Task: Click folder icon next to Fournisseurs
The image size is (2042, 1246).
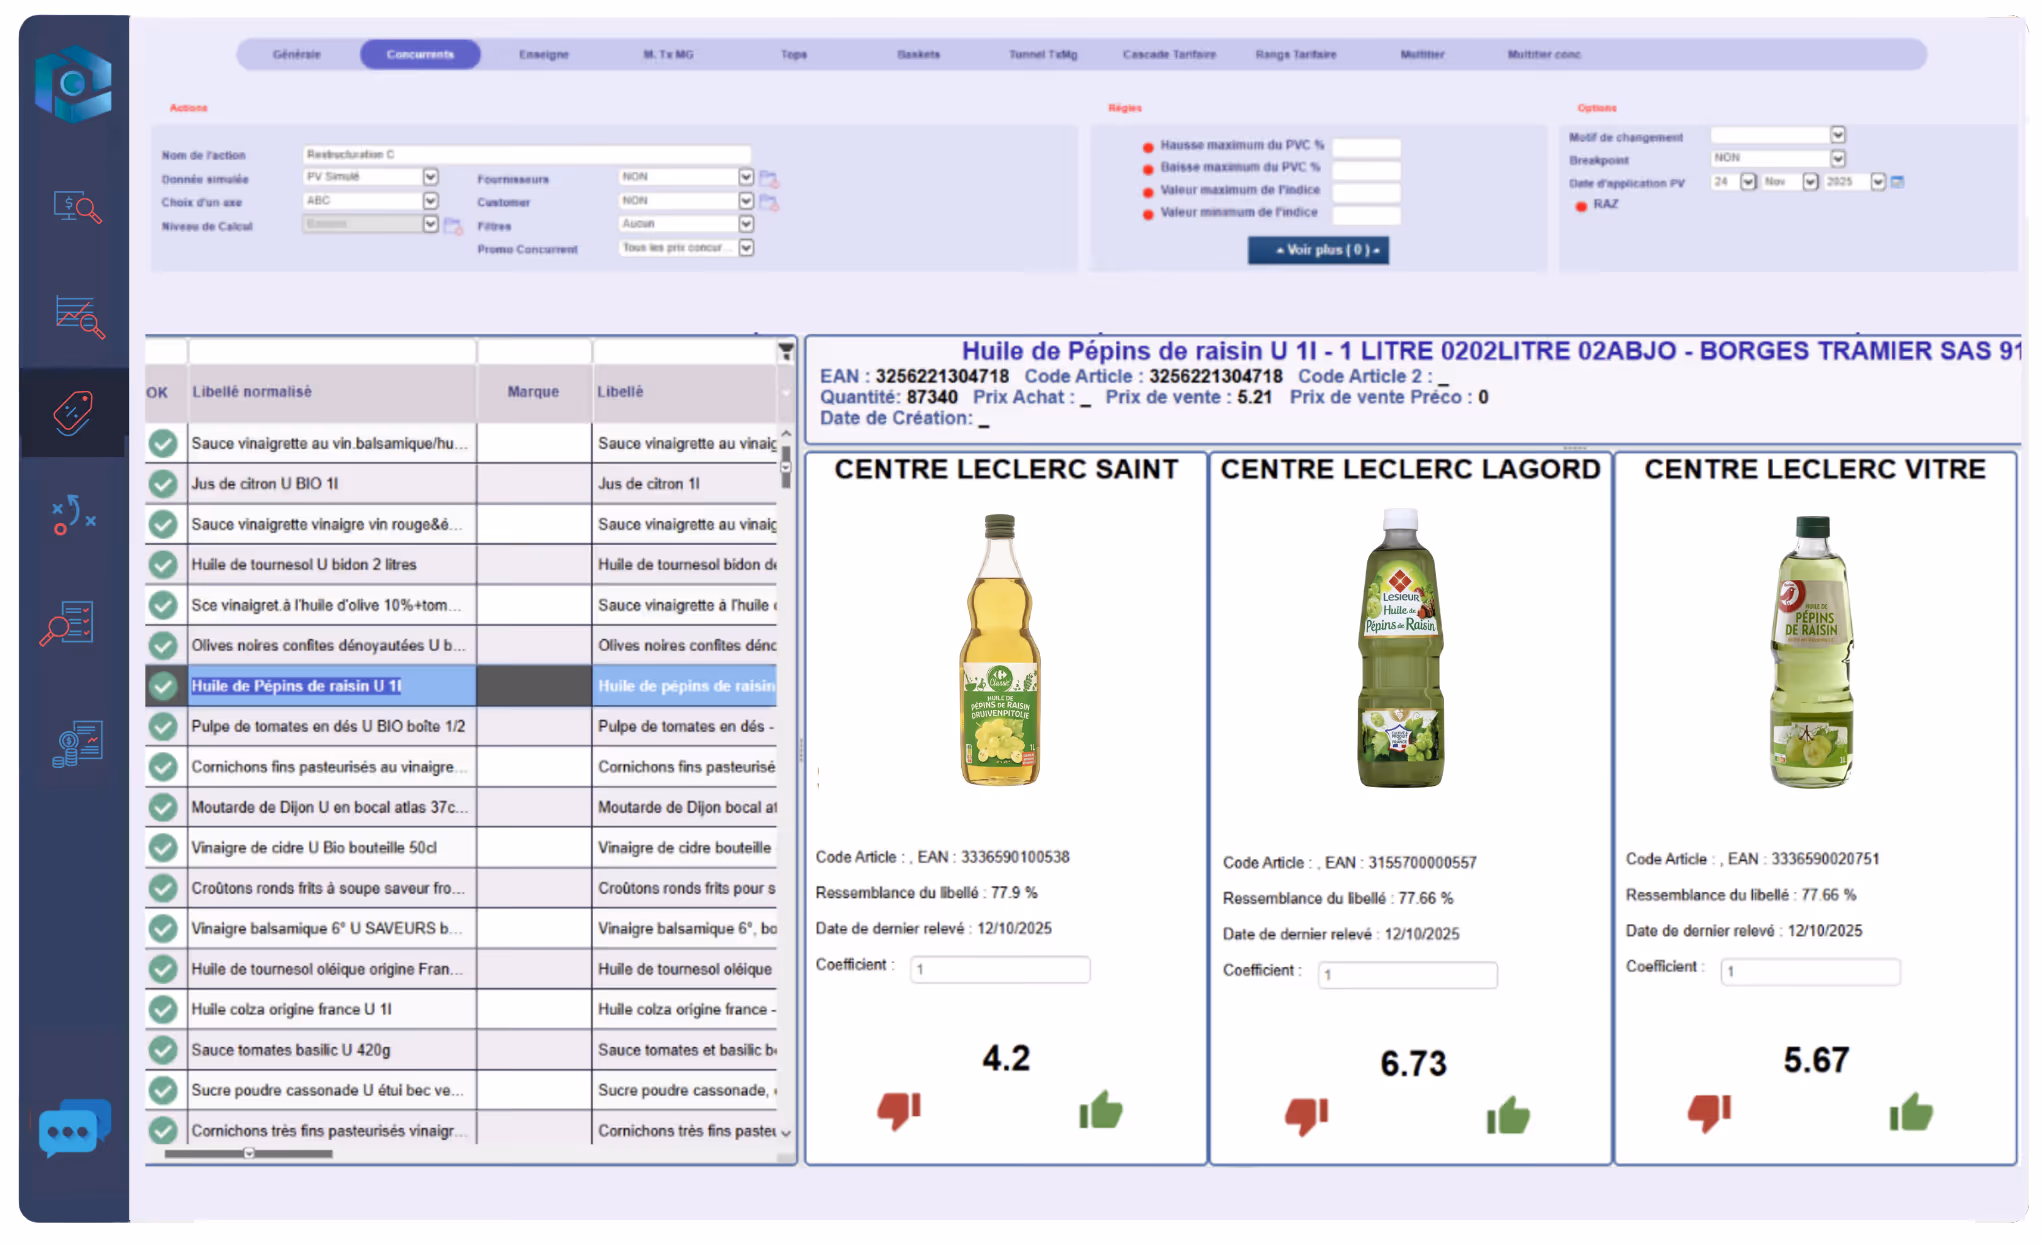Action: pos(768,179)
